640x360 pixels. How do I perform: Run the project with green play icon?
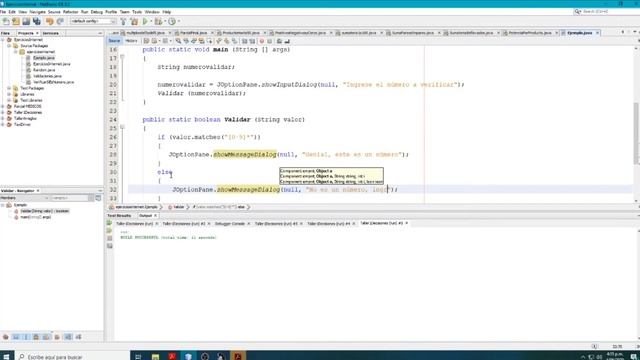click(145, 21)
